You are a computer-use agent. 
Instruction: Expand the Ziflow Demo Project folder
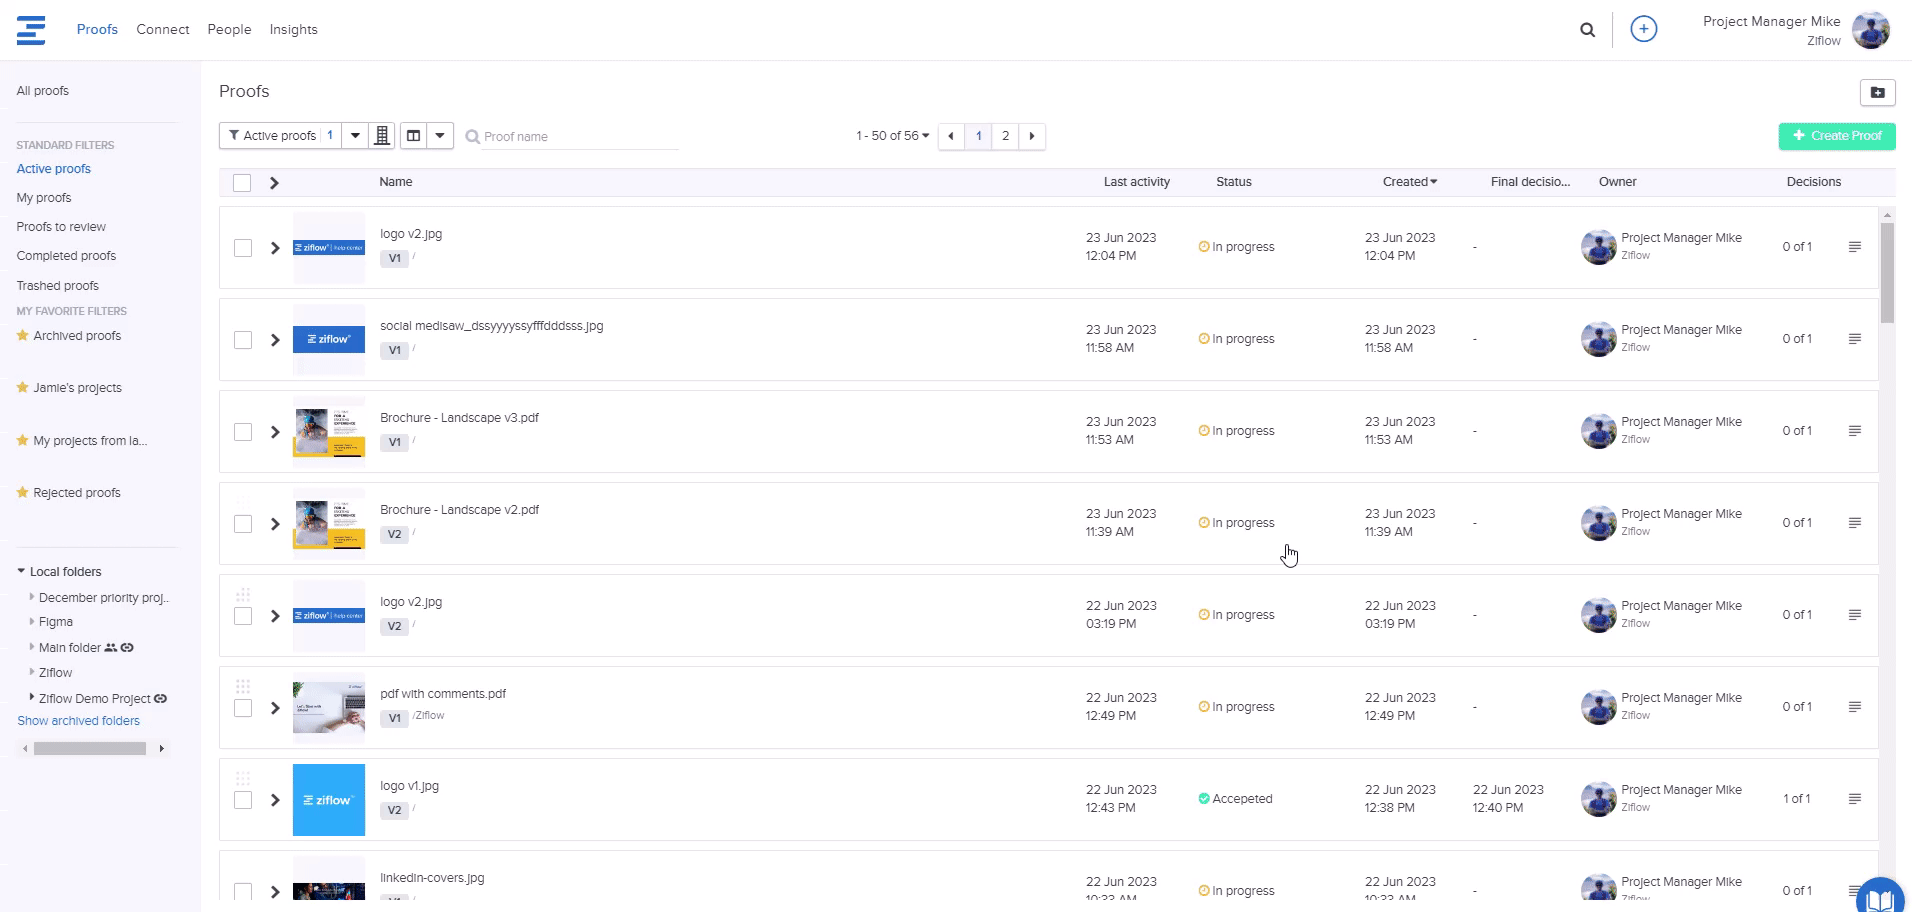(31, 698)
